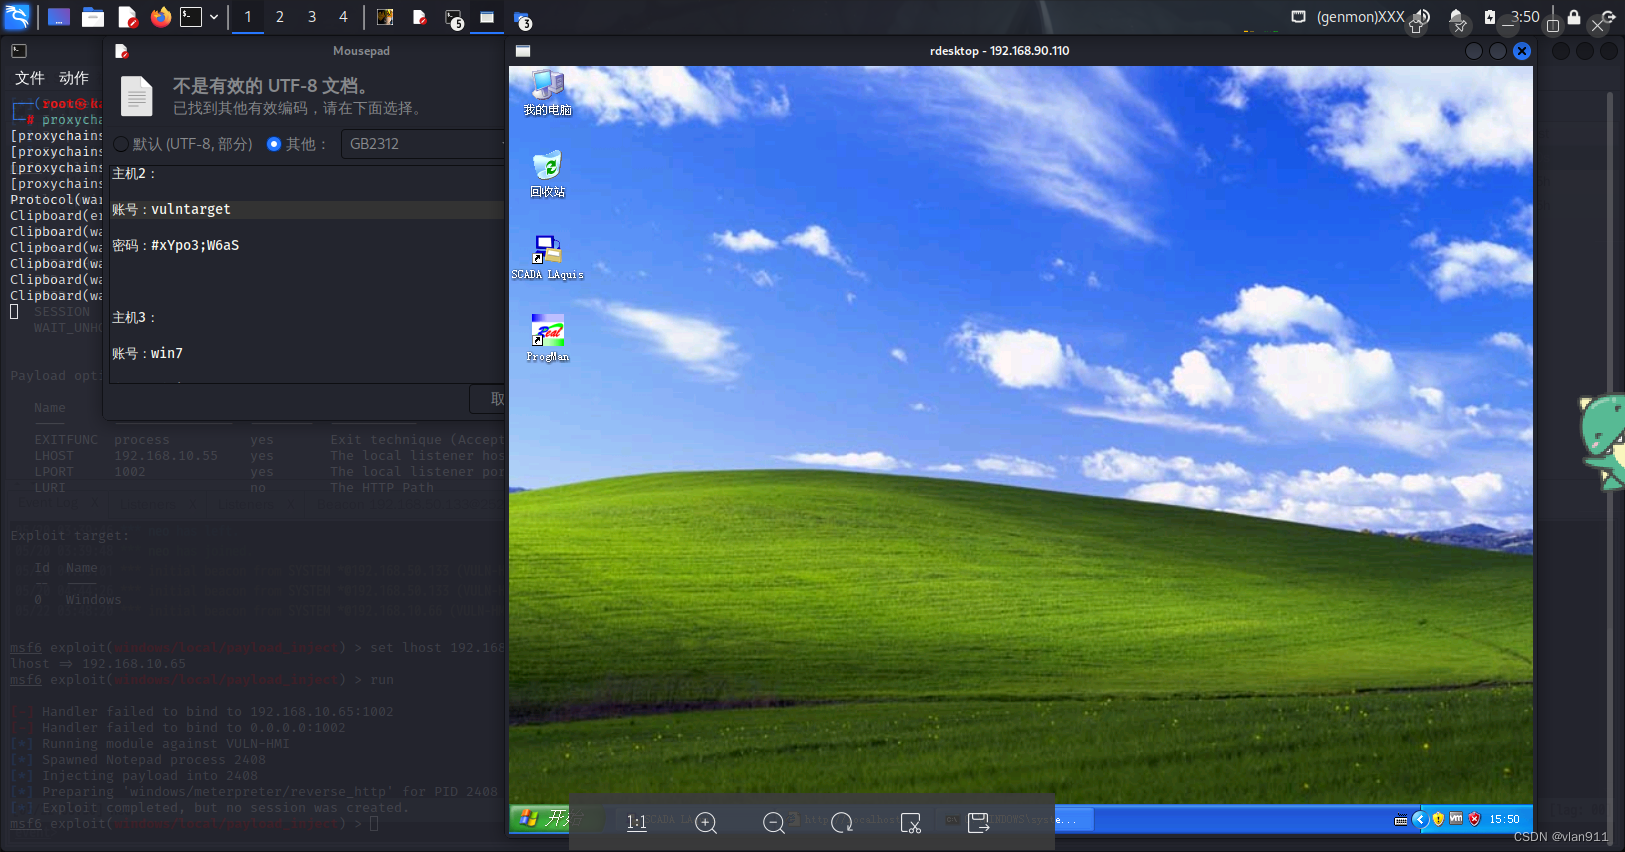Launch Firefox from the top panel
Viewport: 1625px width, 852px height.
tap(160, 17)
